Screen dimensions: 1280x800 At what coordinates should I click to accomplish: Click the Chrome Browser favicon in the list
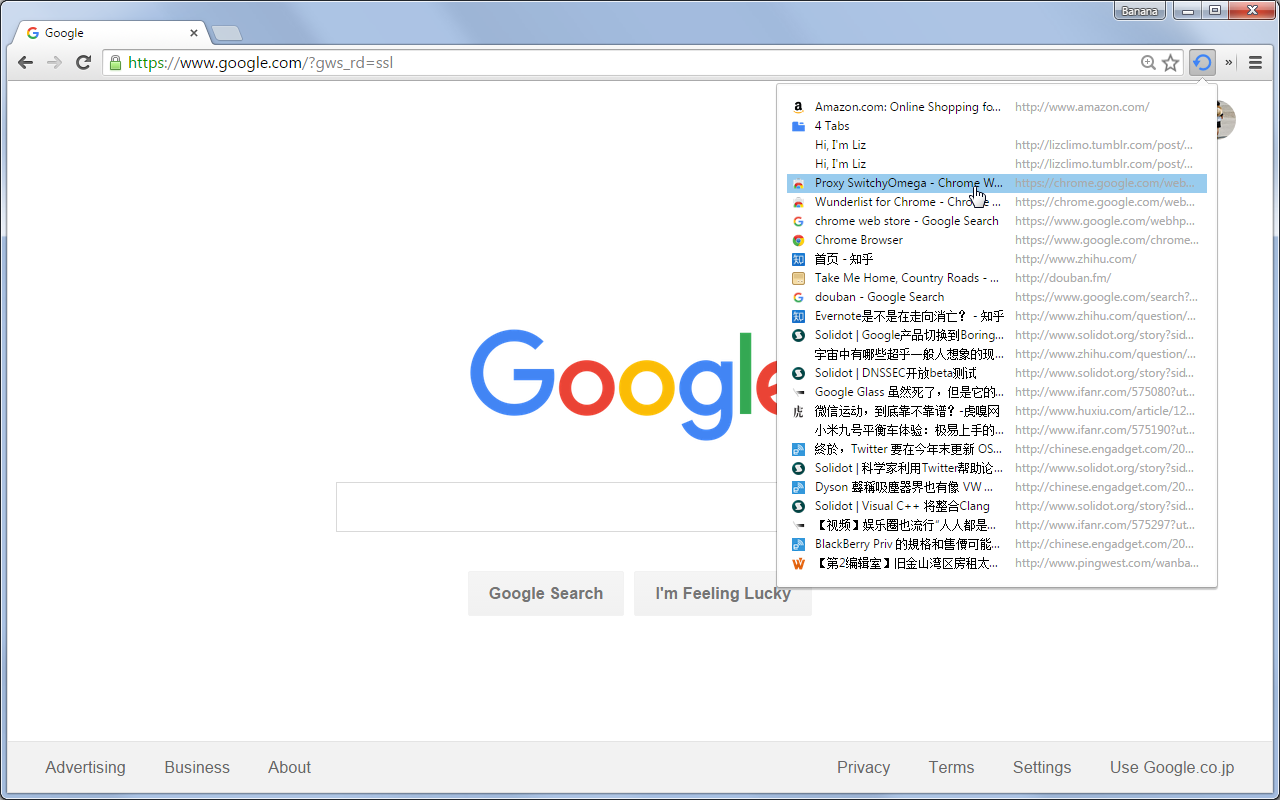coord(798,239)
